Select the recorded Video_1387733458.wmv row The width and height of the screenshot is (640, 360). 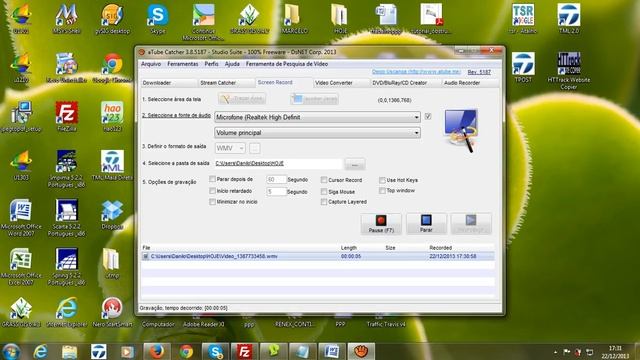pyautogui.click(x=318, y=256)
